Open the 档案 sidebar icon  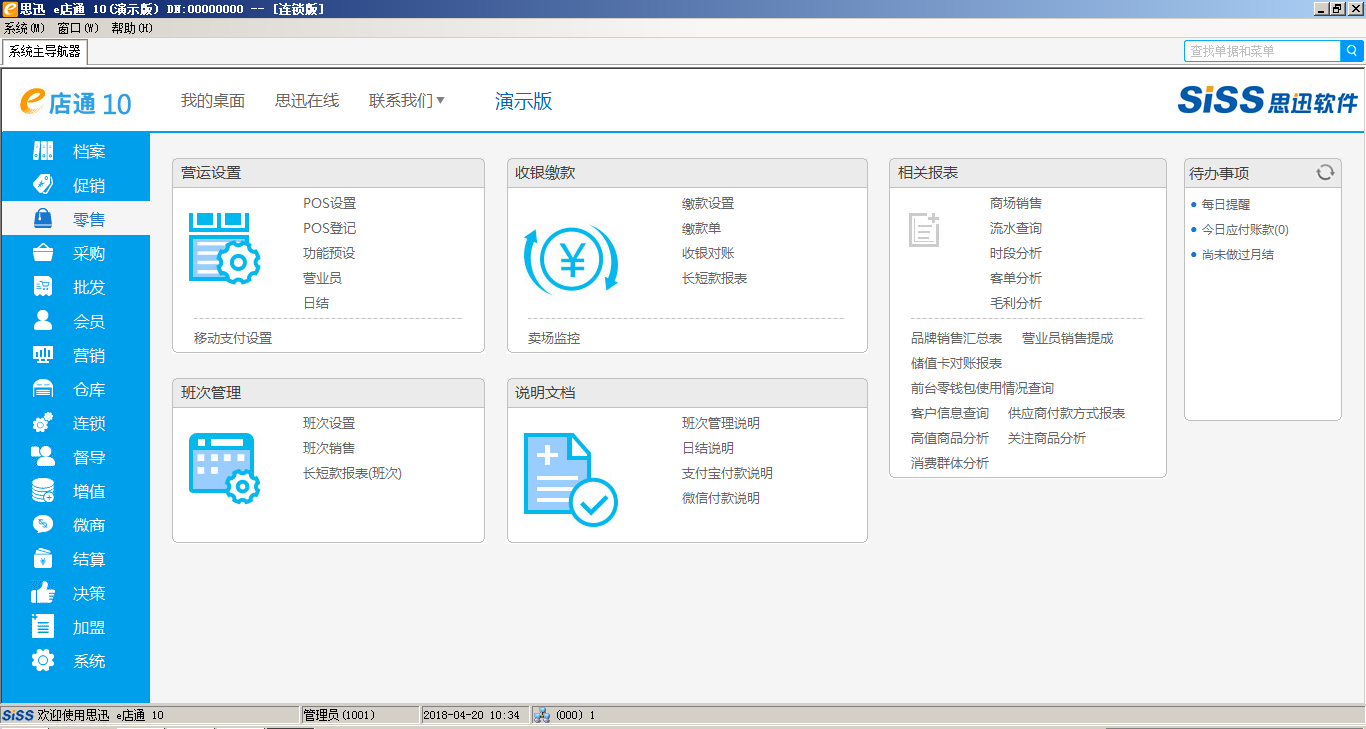(x=43, y=151)
